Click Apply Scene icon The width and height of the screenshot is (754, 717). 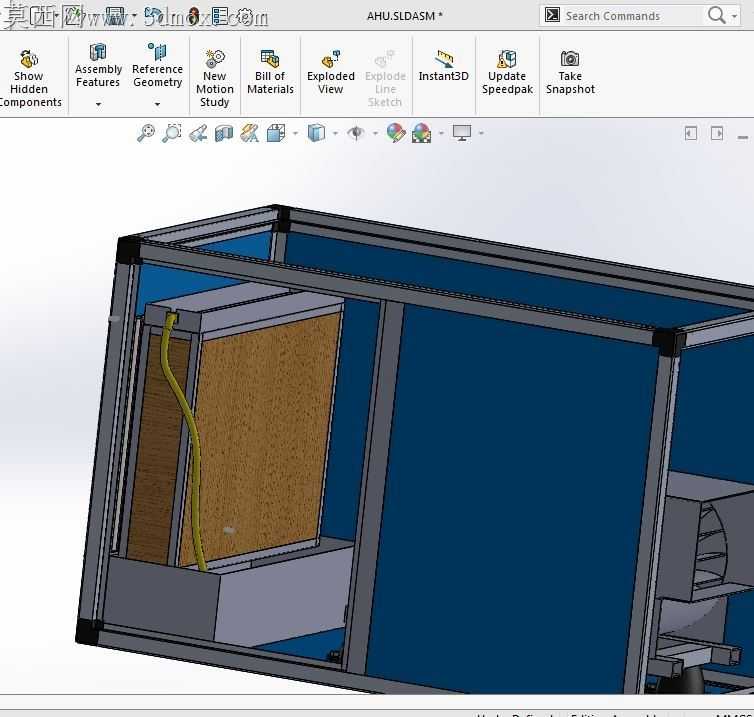tap(421, 133)
